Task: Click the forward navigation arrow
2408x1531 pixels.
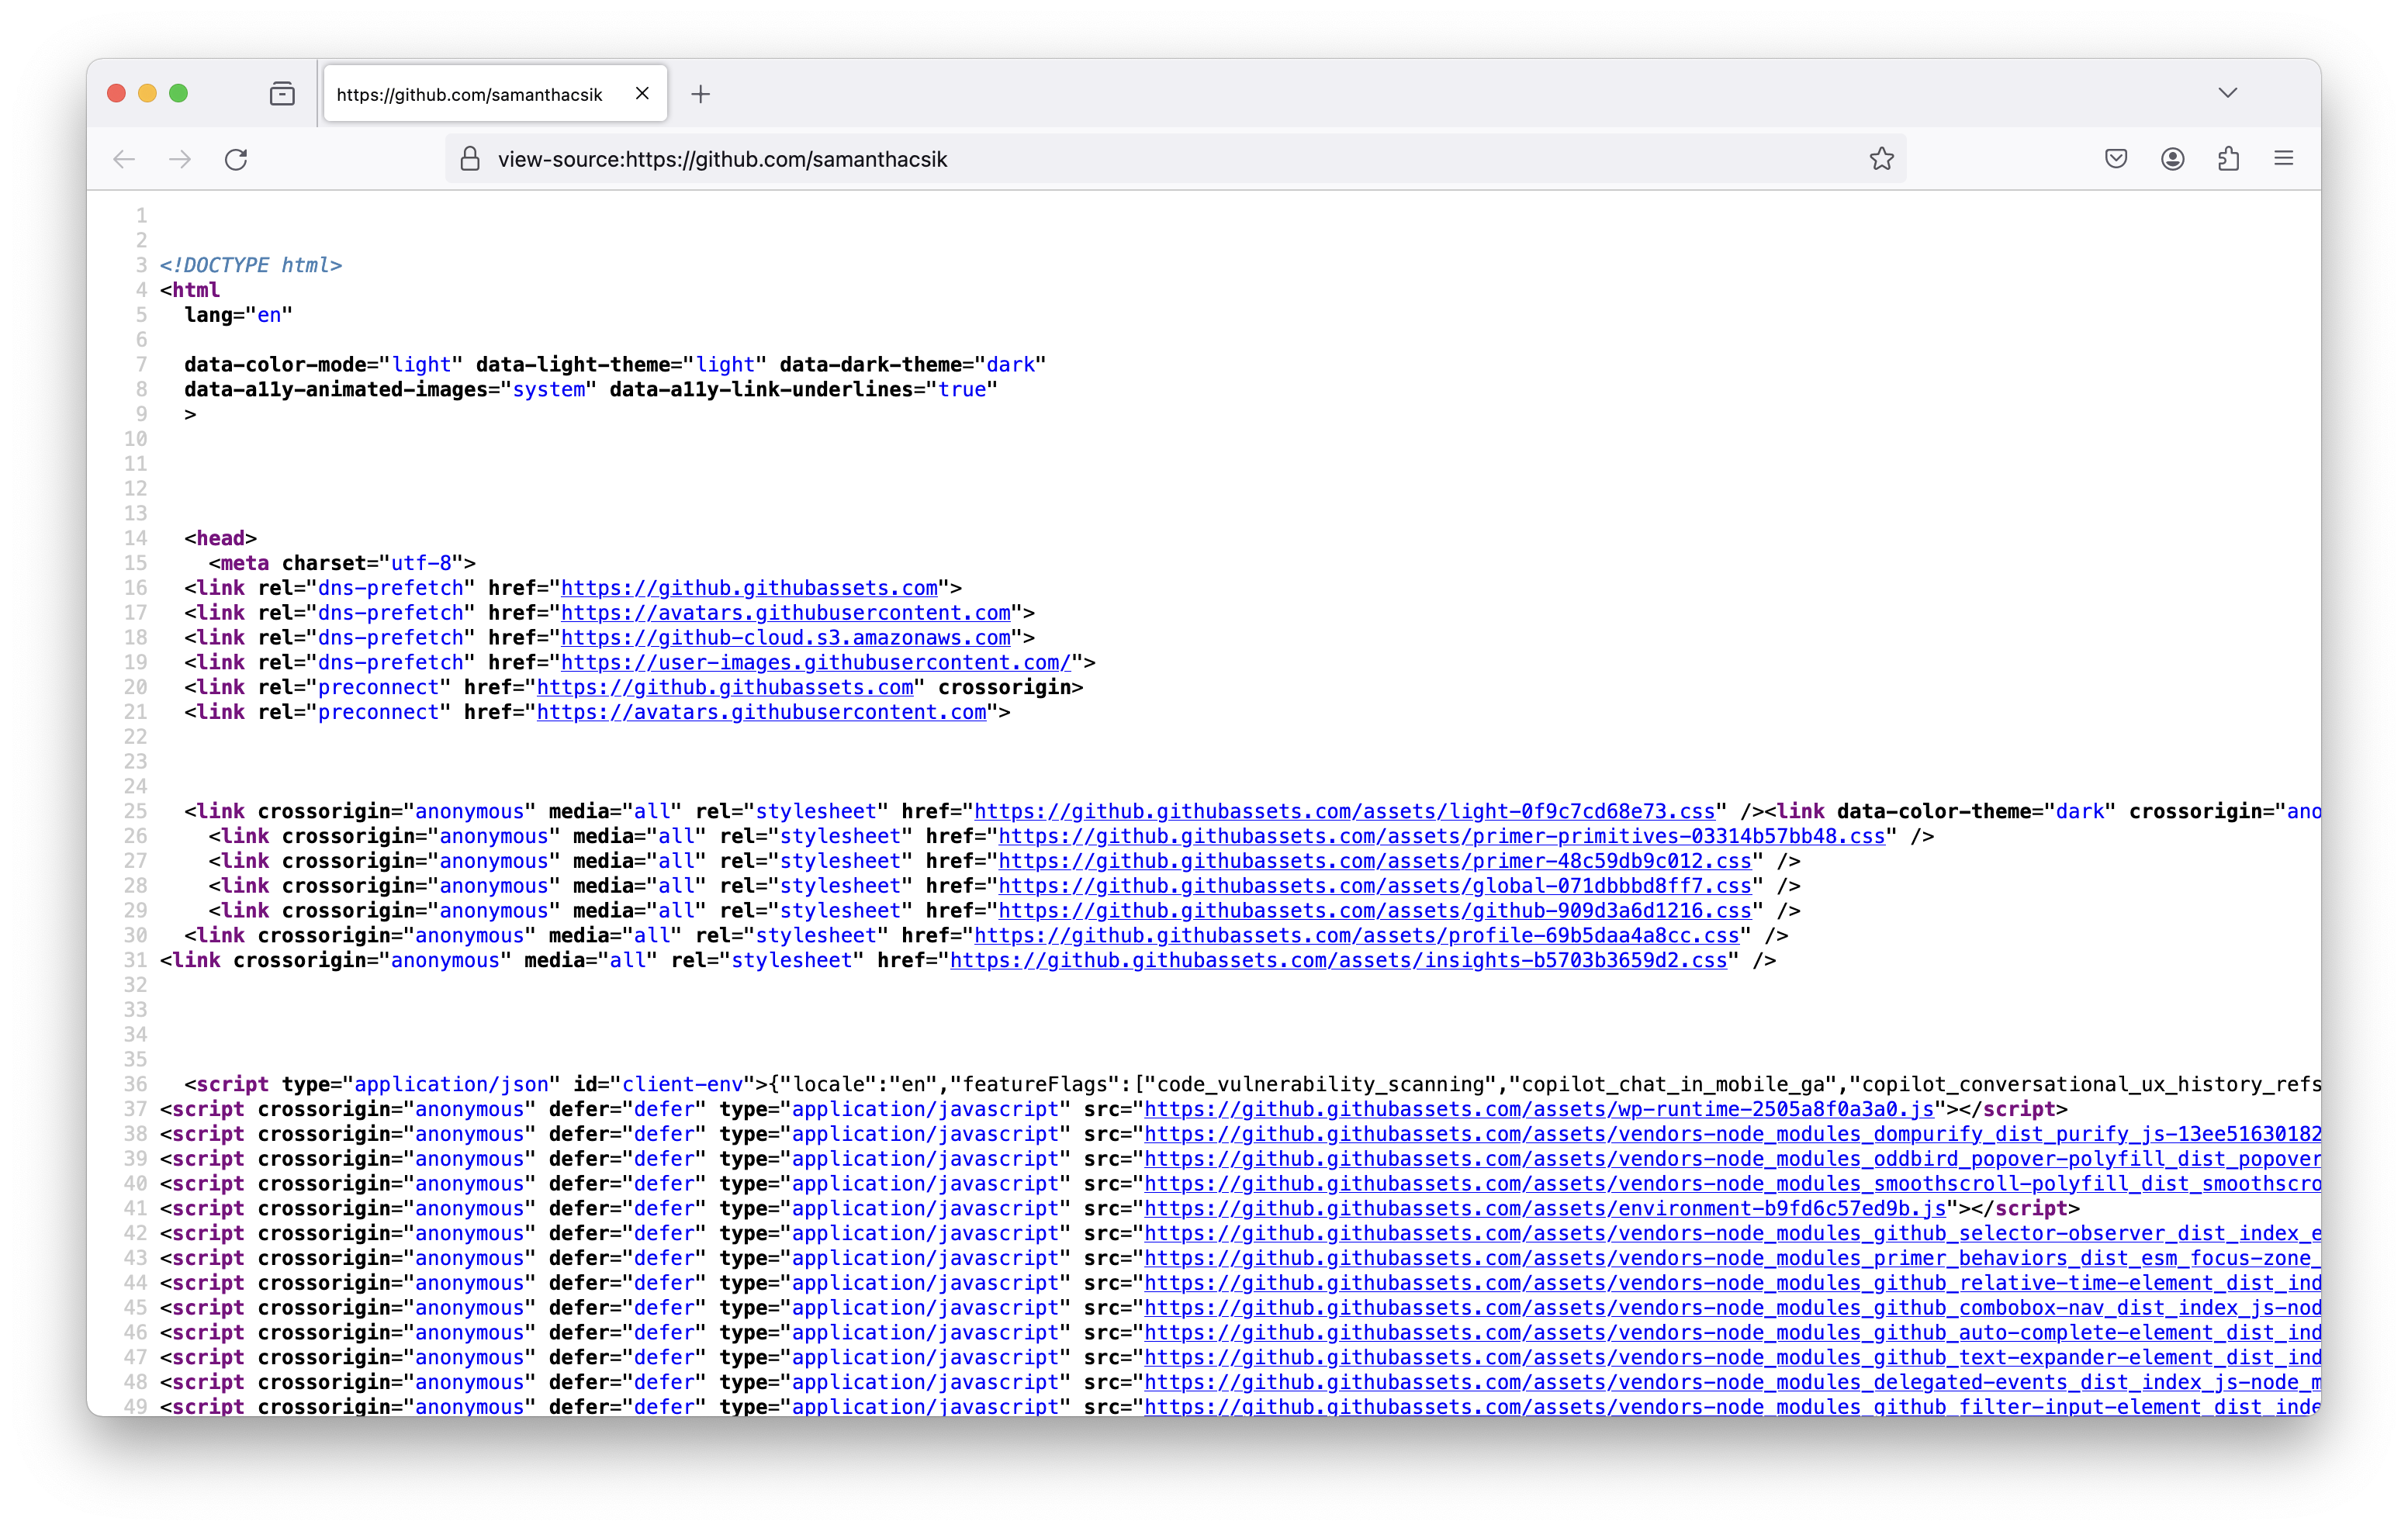Action: click(180, 159)
